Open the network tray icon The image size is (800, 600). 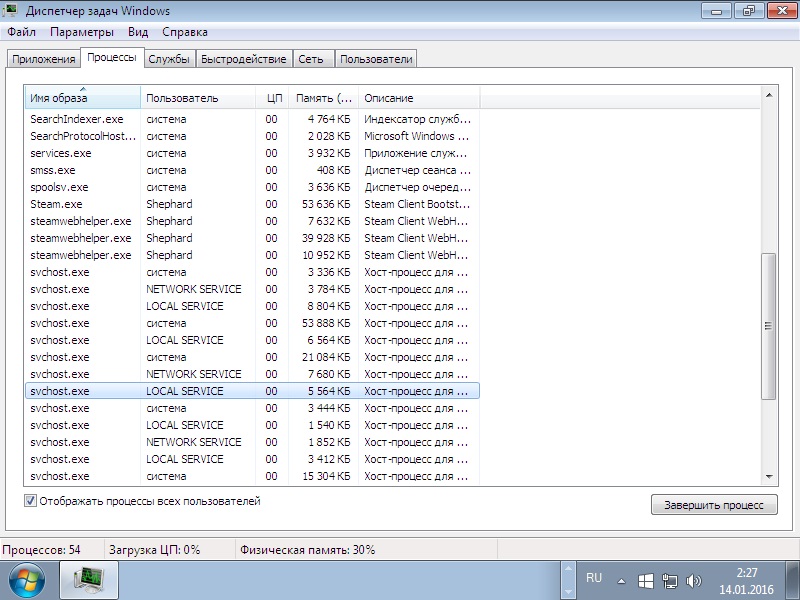click(669, 581)
